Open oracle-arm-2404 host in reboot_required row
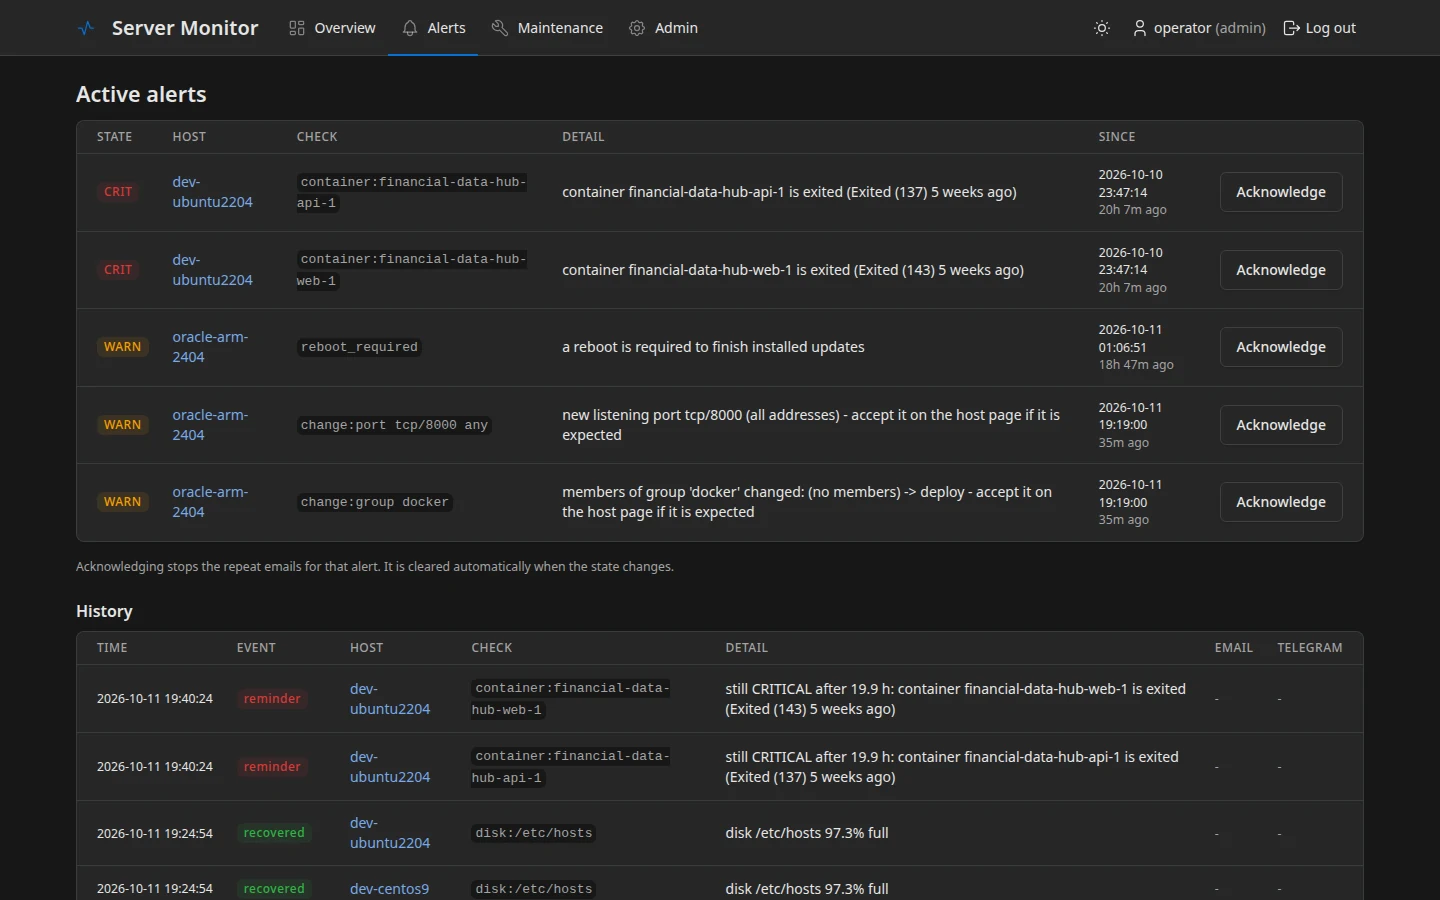This screenshot has height=900, width=1440. click(x=210, y=347)
